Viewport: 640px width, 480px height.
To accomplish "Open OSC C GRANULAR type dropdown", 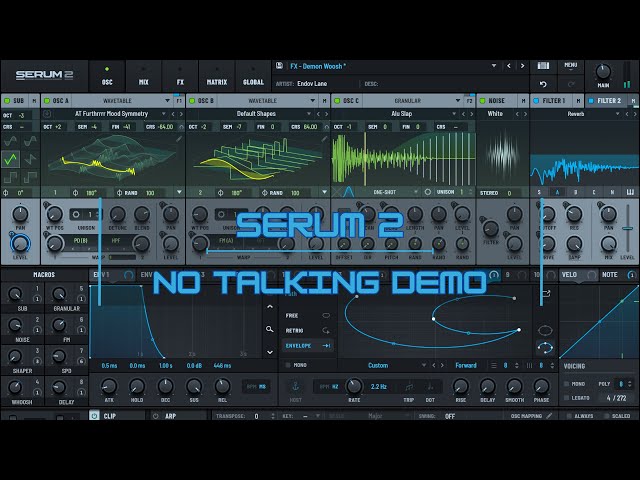I will click(415, 100).
